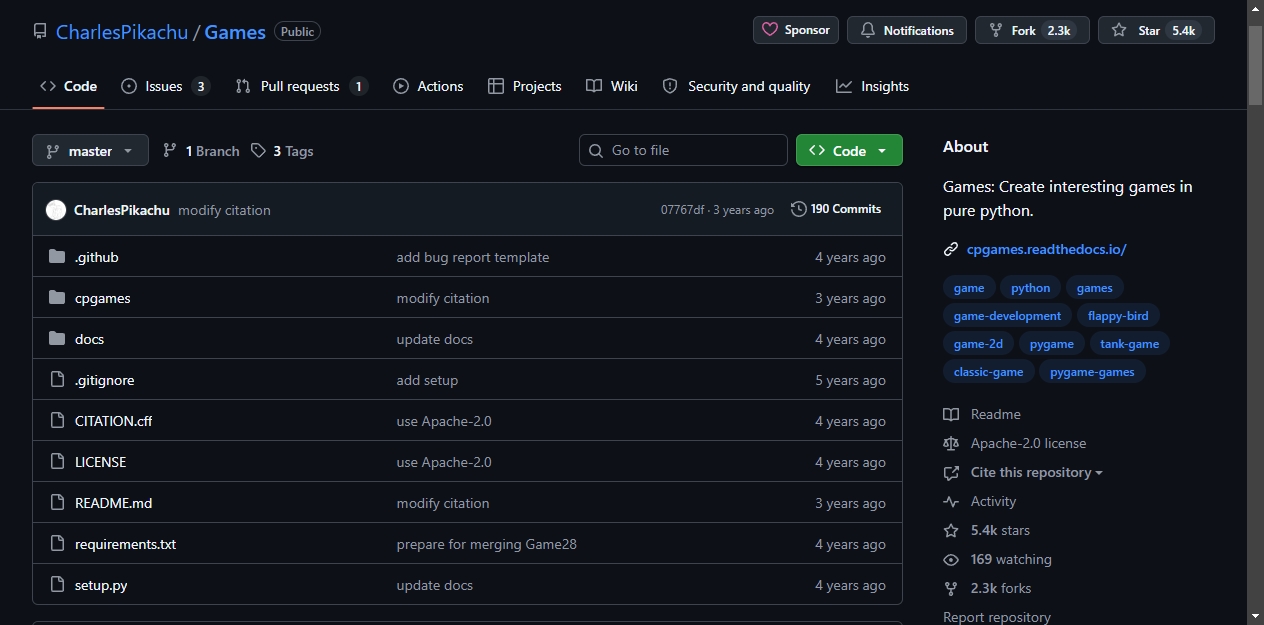Viewport: 1264px width, 625px height.
Task: Click the docs folder icon
Action: coord(56,339)
